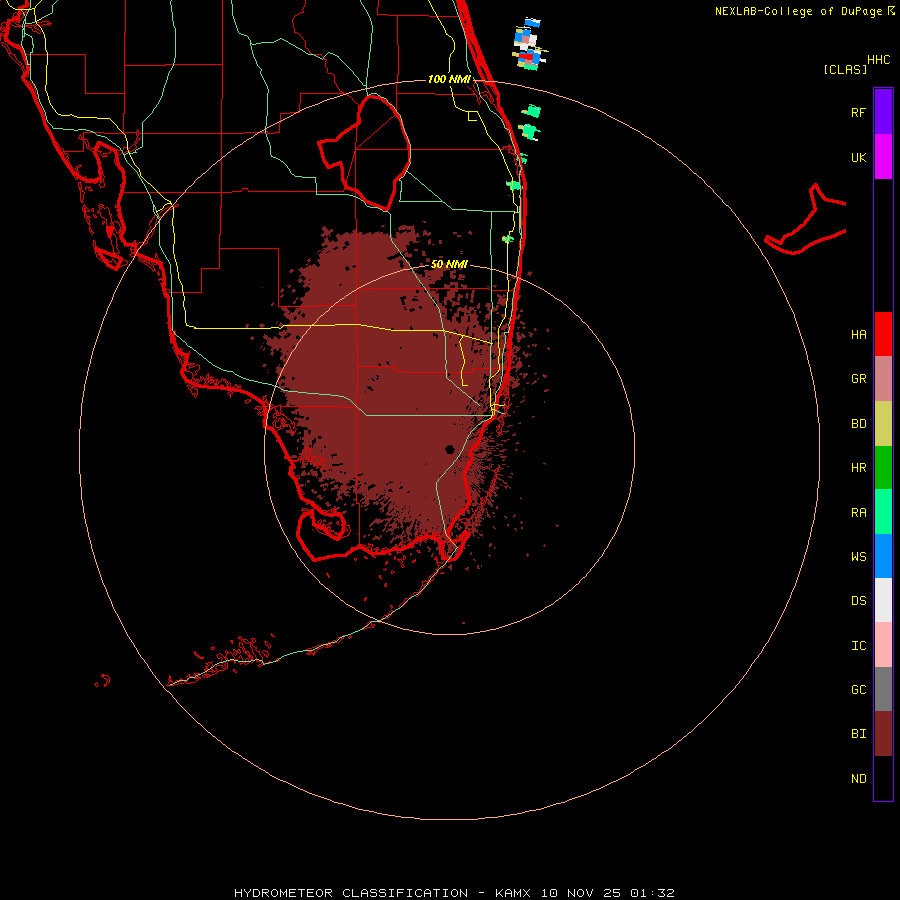Image resolution: width=900 pixels, height=900 pixels.
Task: Click the IC pink legend swatch
Action: pos(883,645)
